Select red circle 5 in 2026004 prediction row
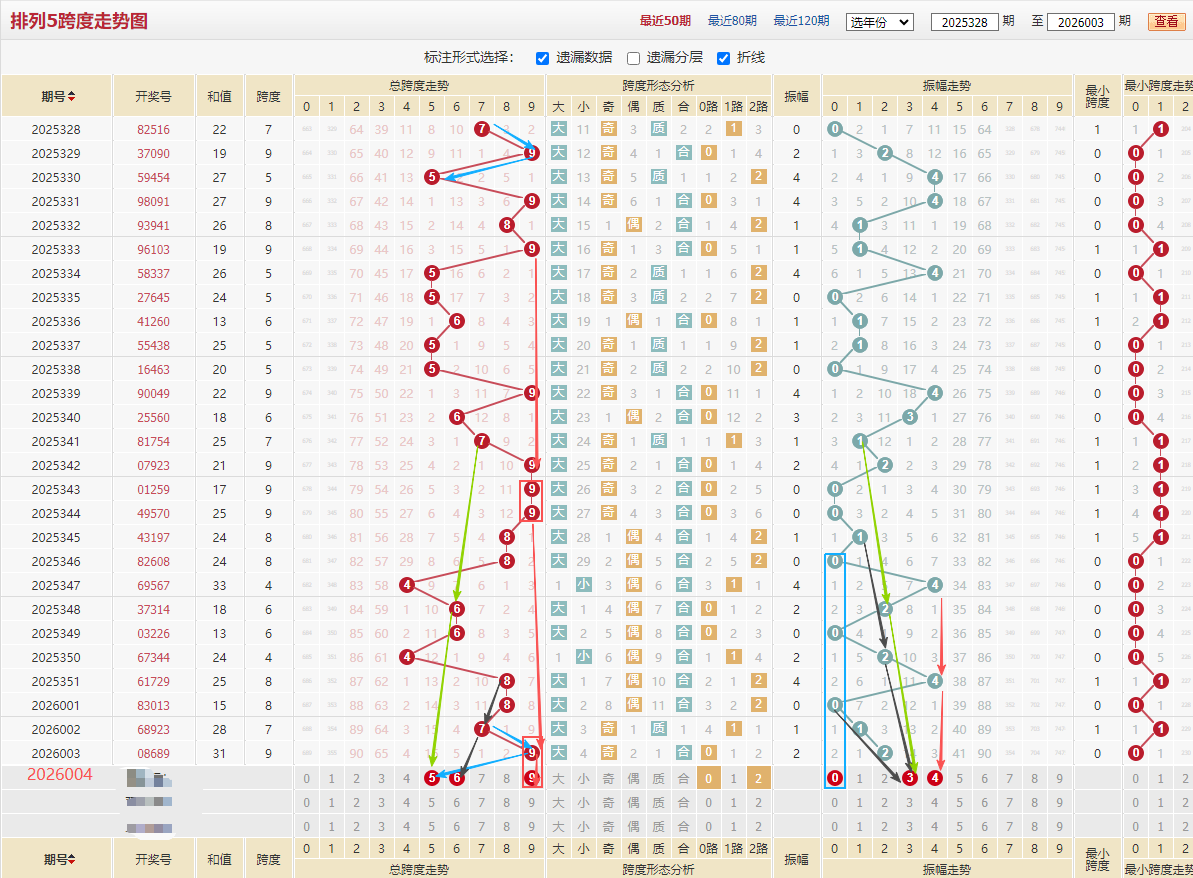1193x878 pixels. tap(432, 778)
